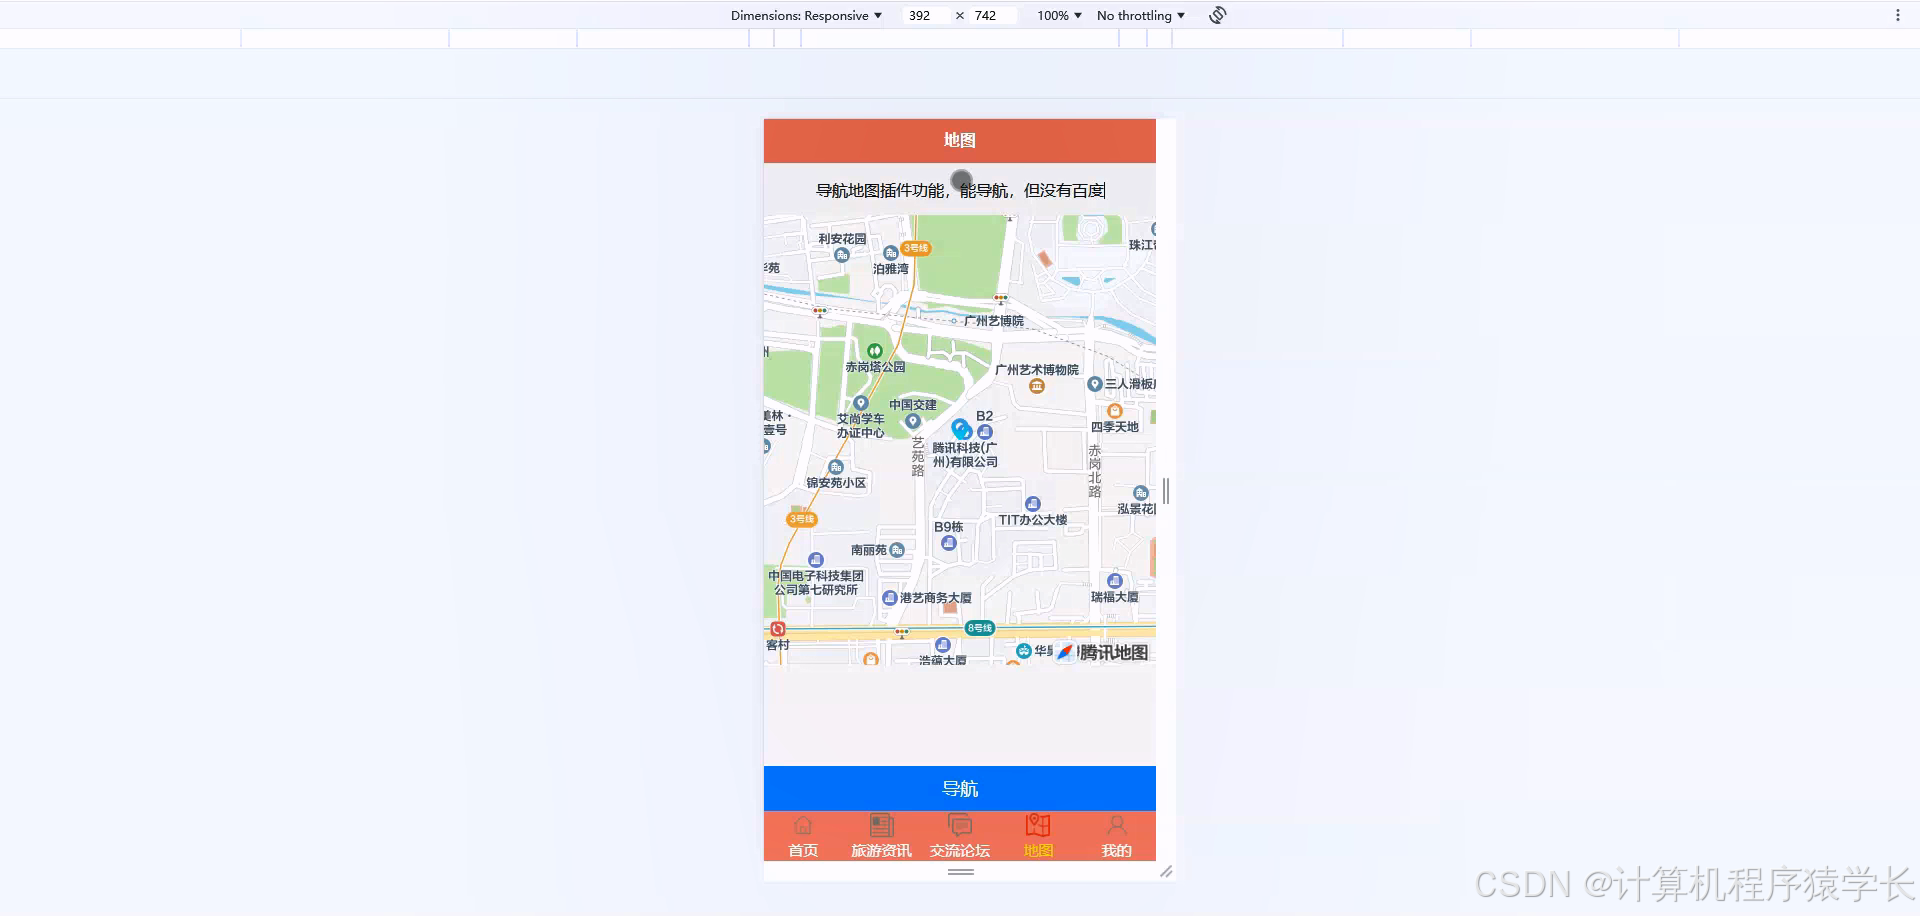Select the 地图 map navigation icon
This screenshot has height=916, width=1920.
[x=1037, y=824]
